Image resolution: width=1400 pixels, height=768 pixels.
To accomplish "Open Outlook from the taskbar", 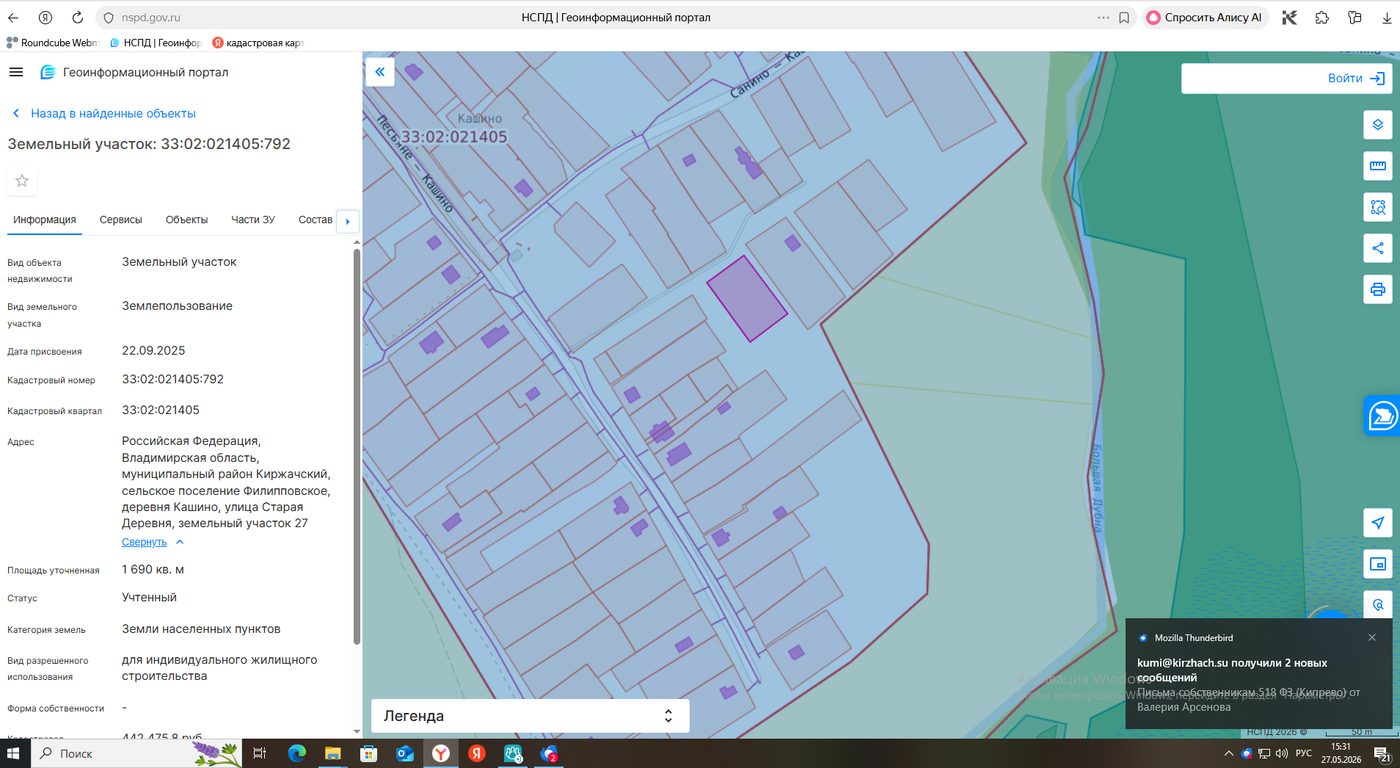I will pyautogui.click(x=405, y=753).
